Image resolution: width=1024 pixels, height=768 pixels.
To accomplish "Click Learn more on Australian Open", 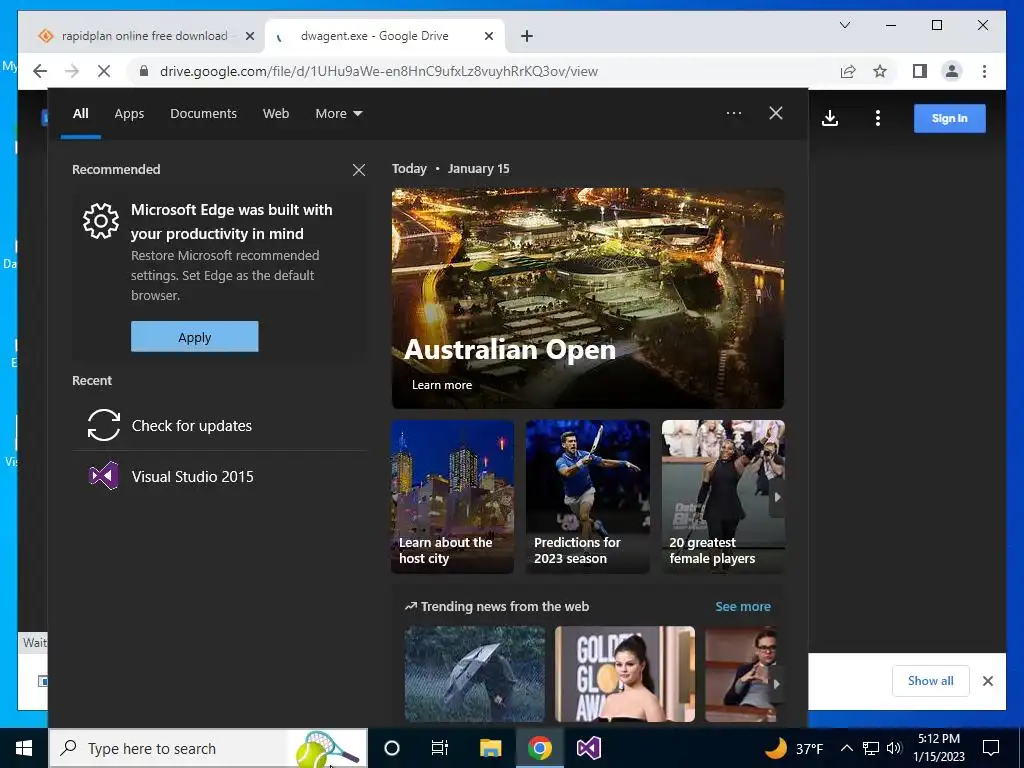I will click(442, 385).
